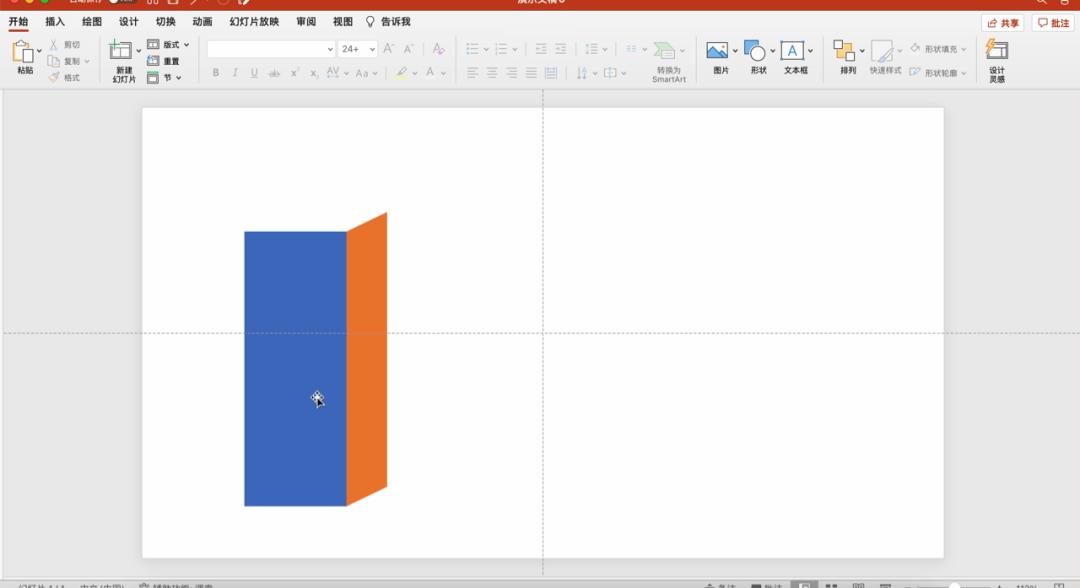This screenshot has width=1080, height=588.
Task: Insert a picture with the 图片 icon
Action: [717, 51]
